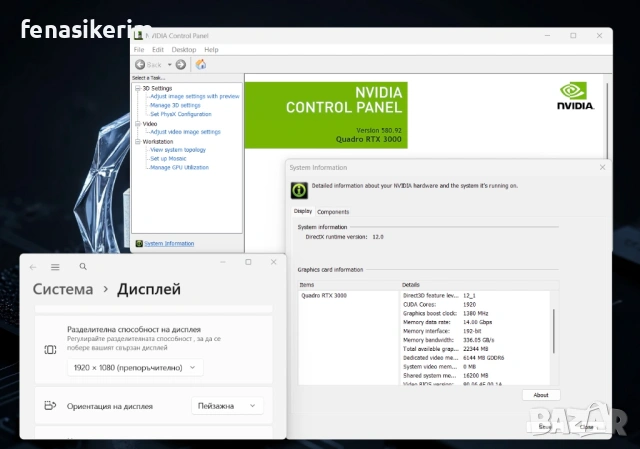Select Adjust video image settings
This screenshot has width=640, height=449.
pos(185,132)
